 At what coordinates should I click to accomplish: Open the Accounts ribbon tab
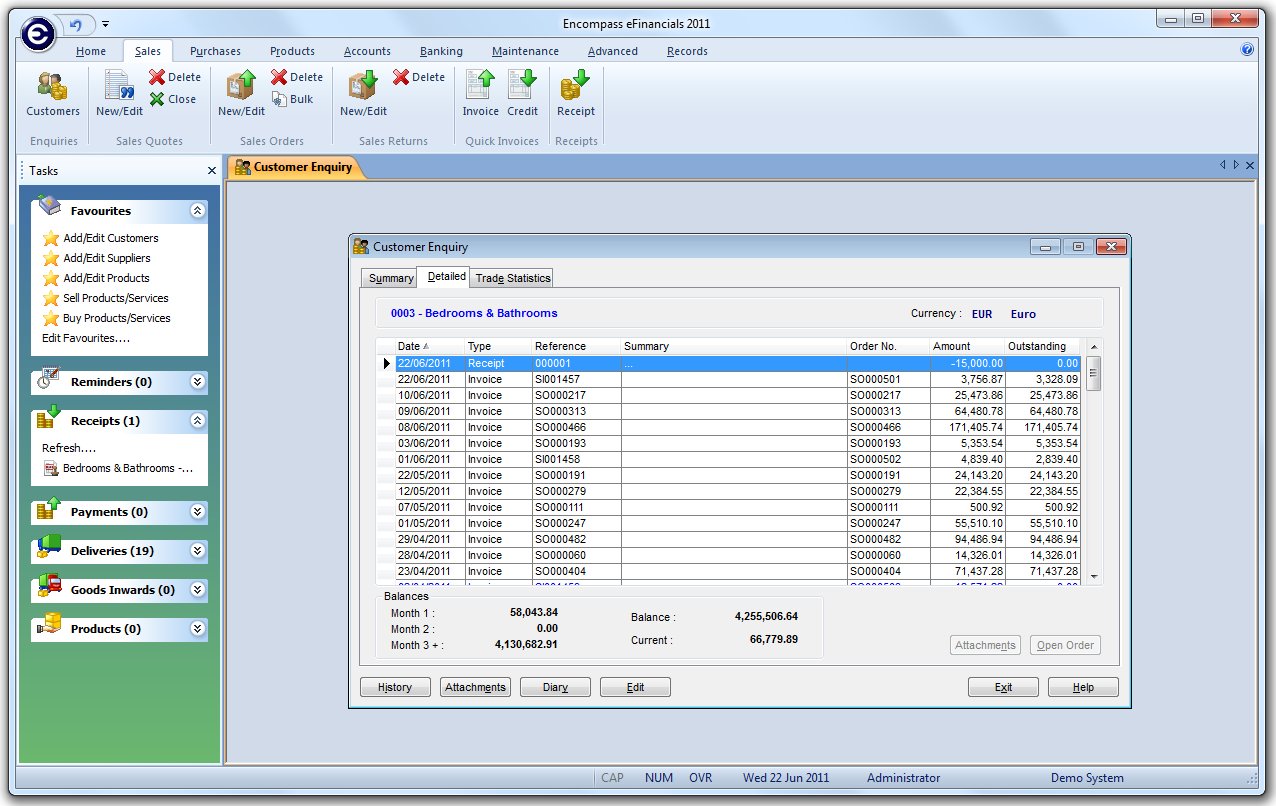[x=367, y=51]
